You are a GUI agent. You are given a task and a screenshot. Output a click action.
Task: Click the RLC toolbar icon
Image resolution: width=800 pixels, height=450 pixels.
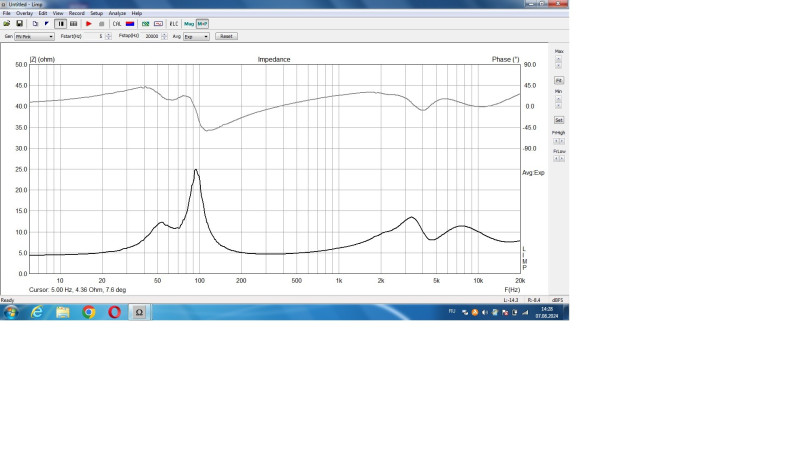[x=174, y=23]
